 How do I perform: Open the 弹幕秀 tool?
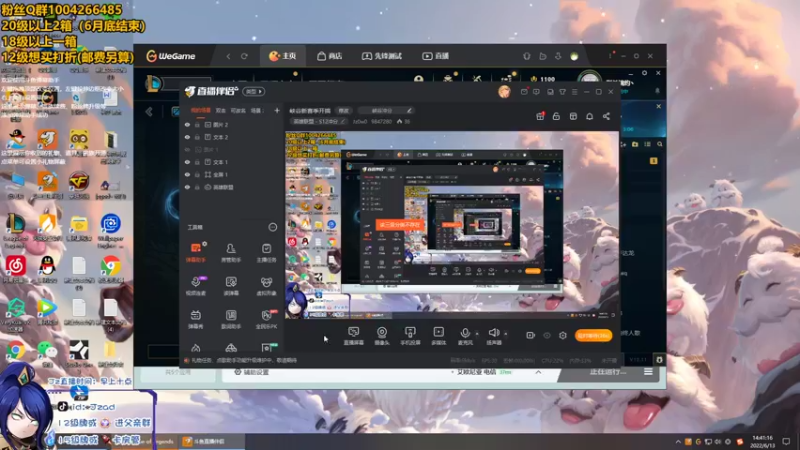coord(195,319)
